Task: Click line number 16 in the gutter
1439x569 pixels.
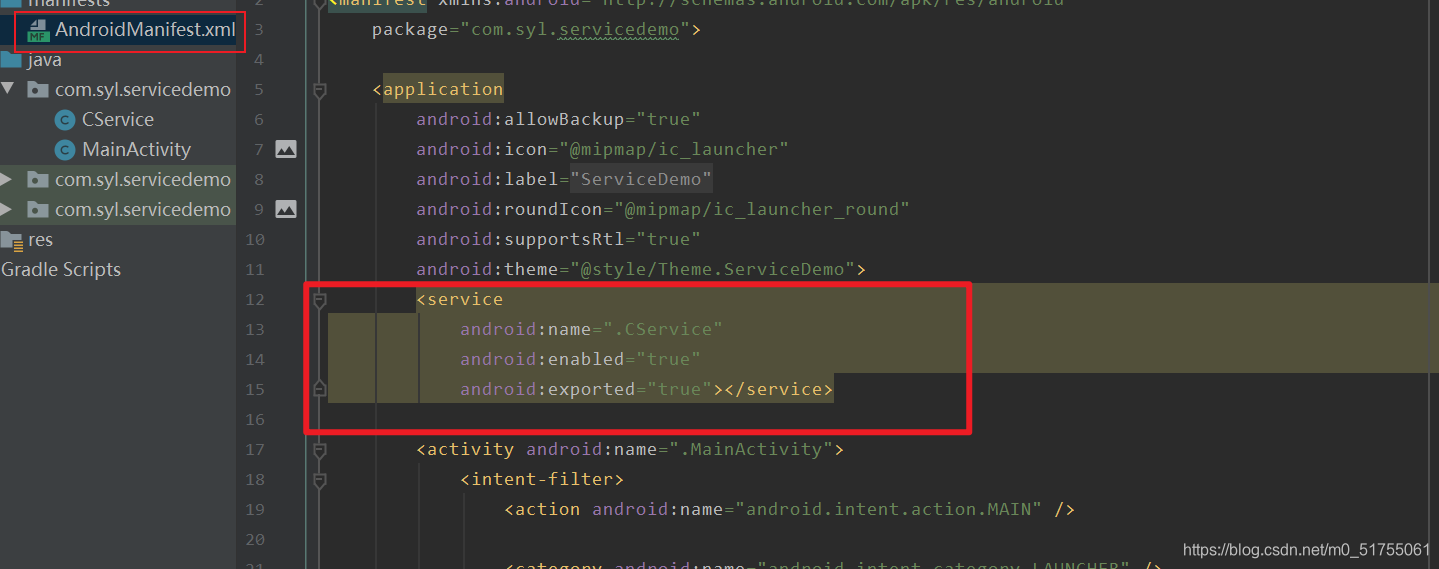Action: pyautogui.click(x=254, y=419)
